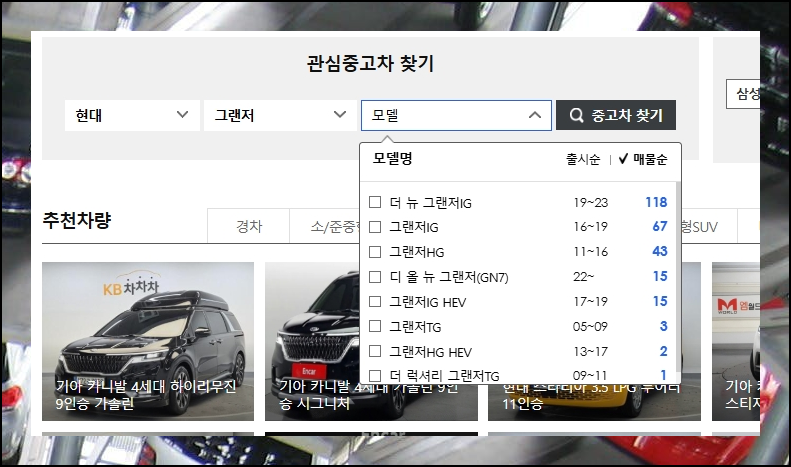Check the 그랜저HG 11~16 checkbox
Image resolution: width=791 pixels, height=467 pixels.
point(375,252)
